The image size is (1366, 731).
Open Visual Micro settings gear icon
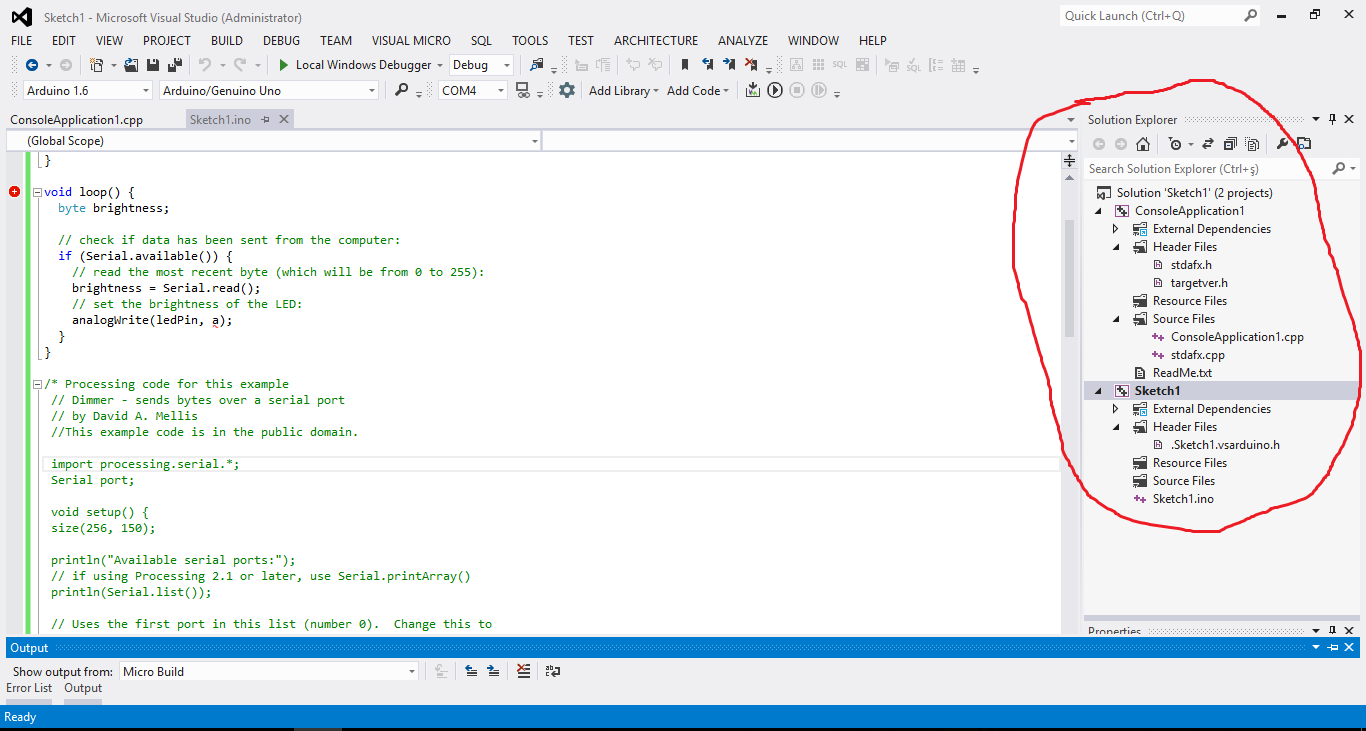(567, 90)
